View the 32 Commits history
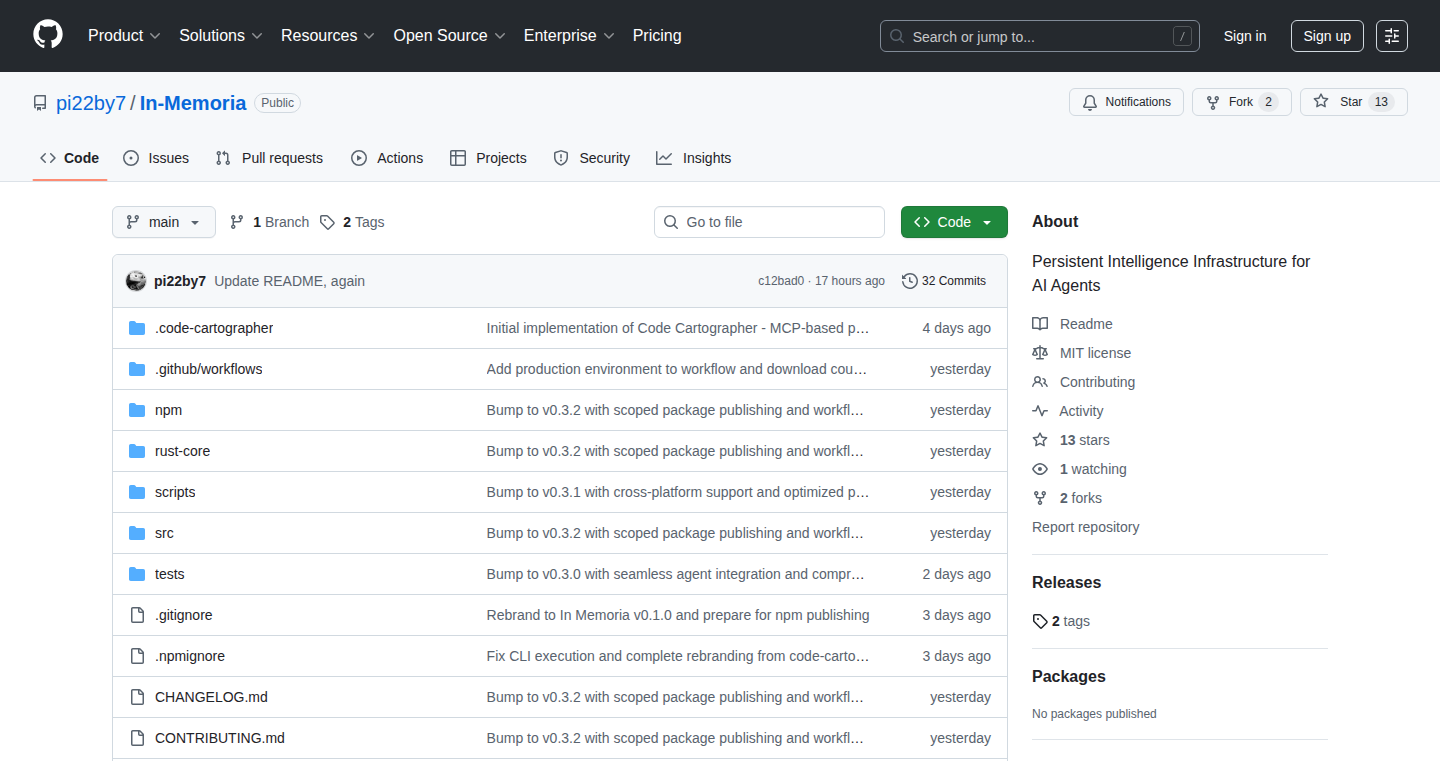The height and width of the screenshot is (761, 1440). 944,281
